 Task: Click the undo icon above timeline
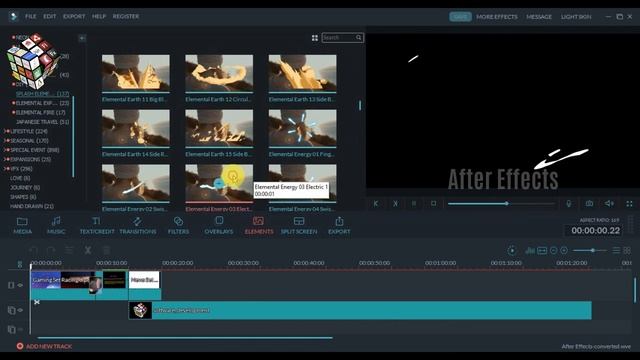point(33,250)
